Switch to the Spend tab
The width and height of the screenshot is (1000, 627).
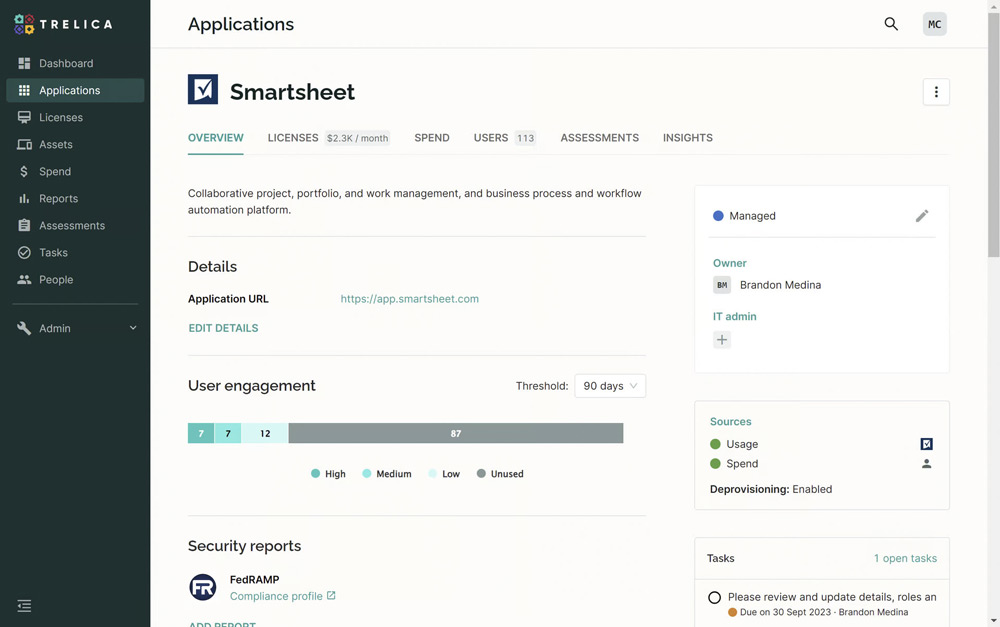[x=432, y=138]
